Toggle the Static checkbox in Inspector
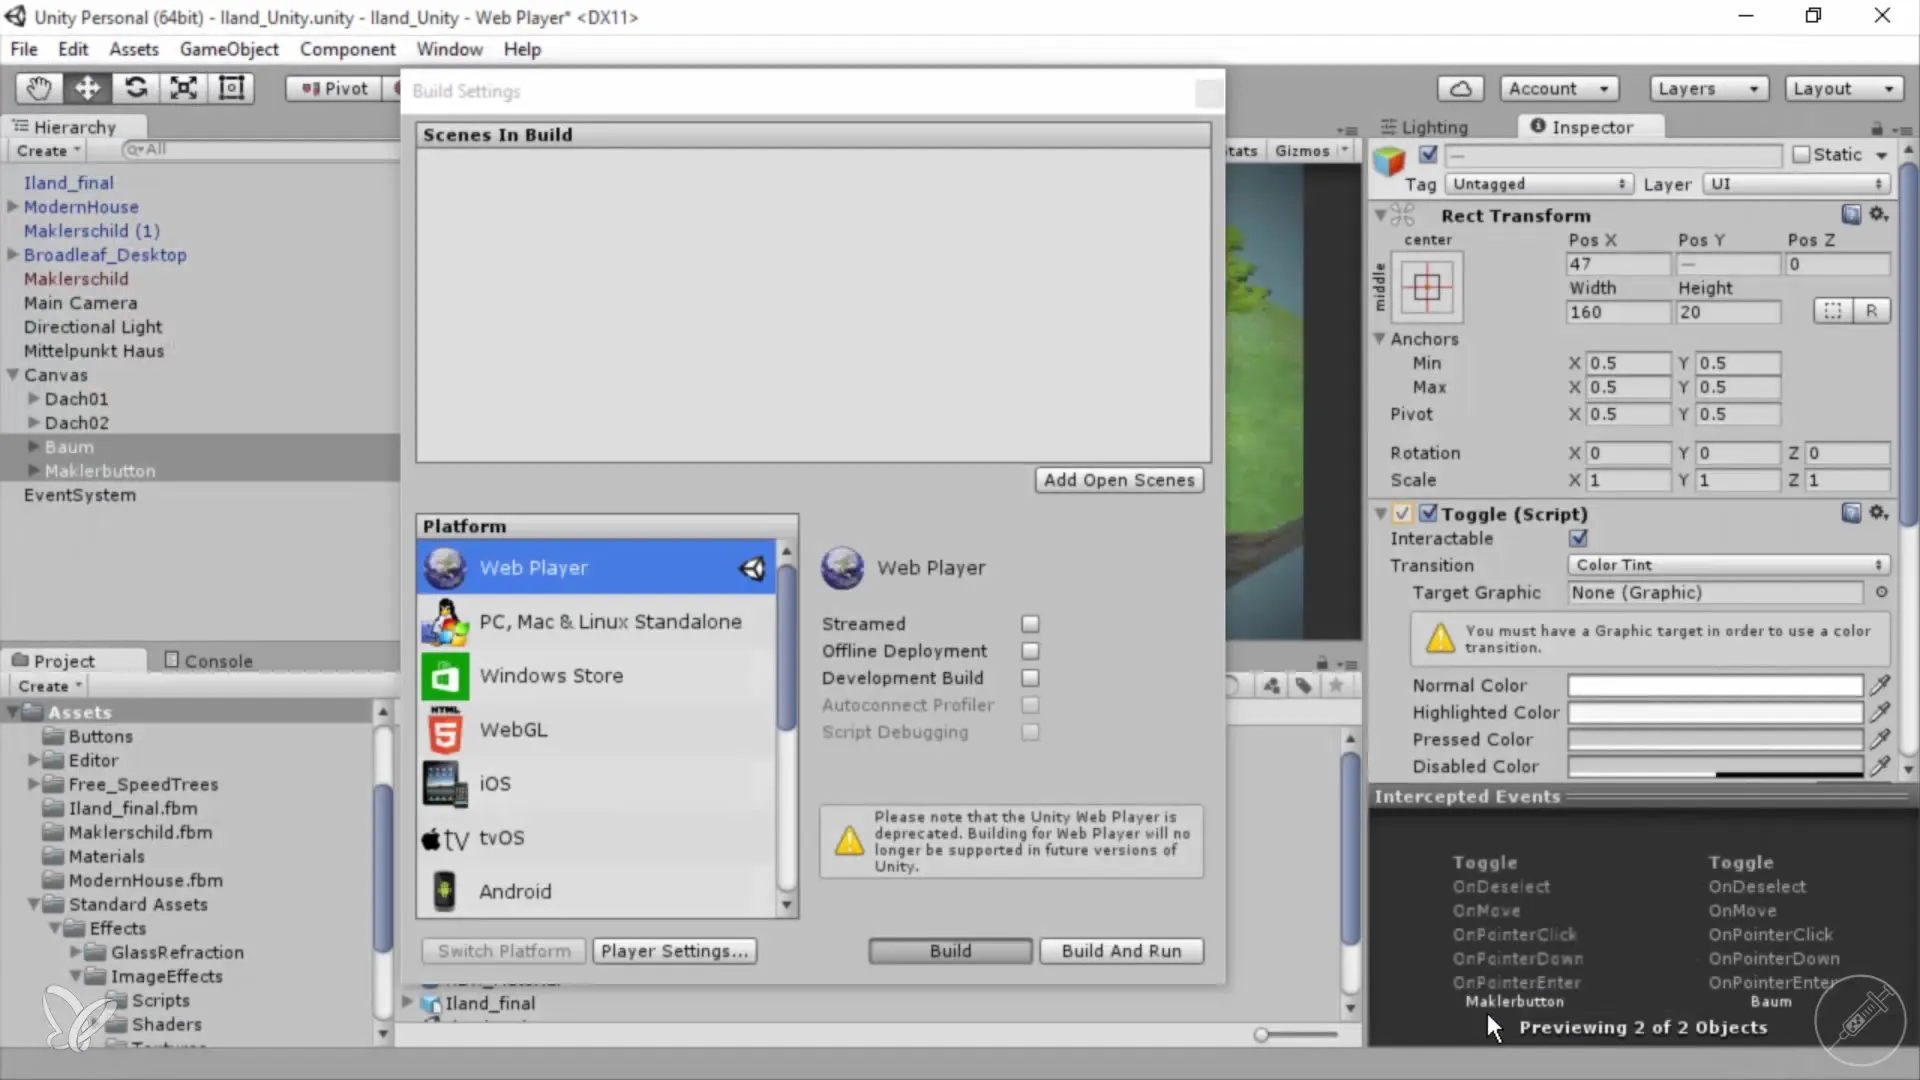This screenshot has height=1080, width=1920. pyautogui.click(x=1801, y=154)
